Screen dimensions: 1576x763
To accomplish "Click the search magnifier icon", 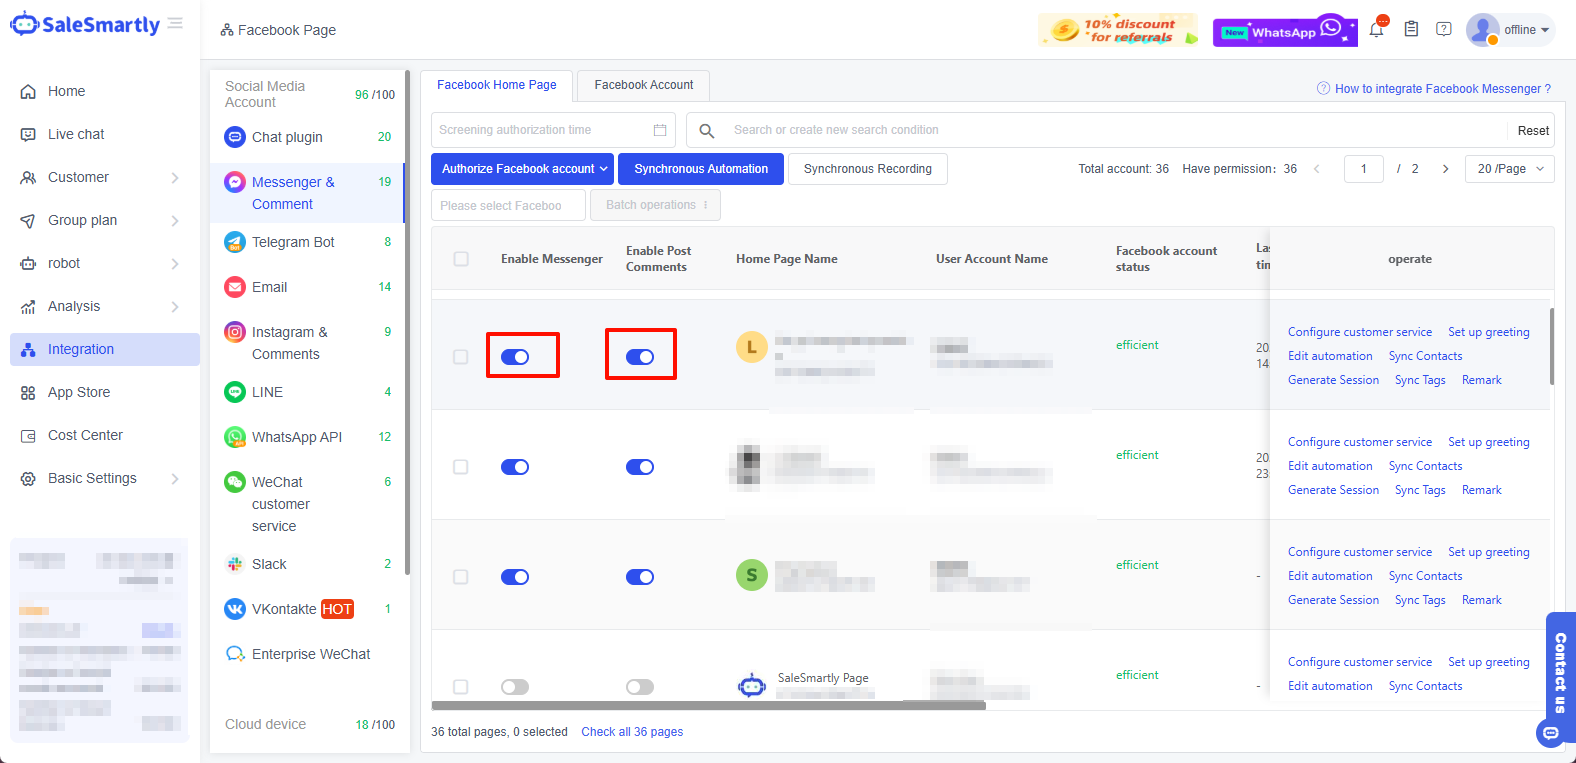I will pos(707,130).
